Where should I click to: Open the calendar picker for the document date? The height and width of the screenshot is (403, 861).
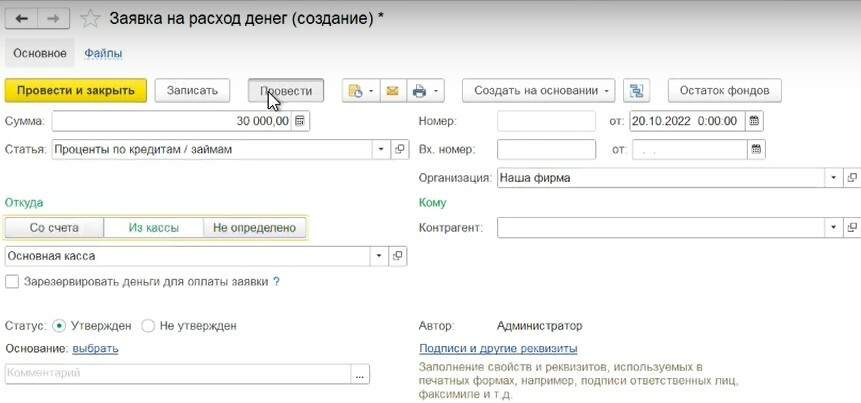[x=755, y=121]
